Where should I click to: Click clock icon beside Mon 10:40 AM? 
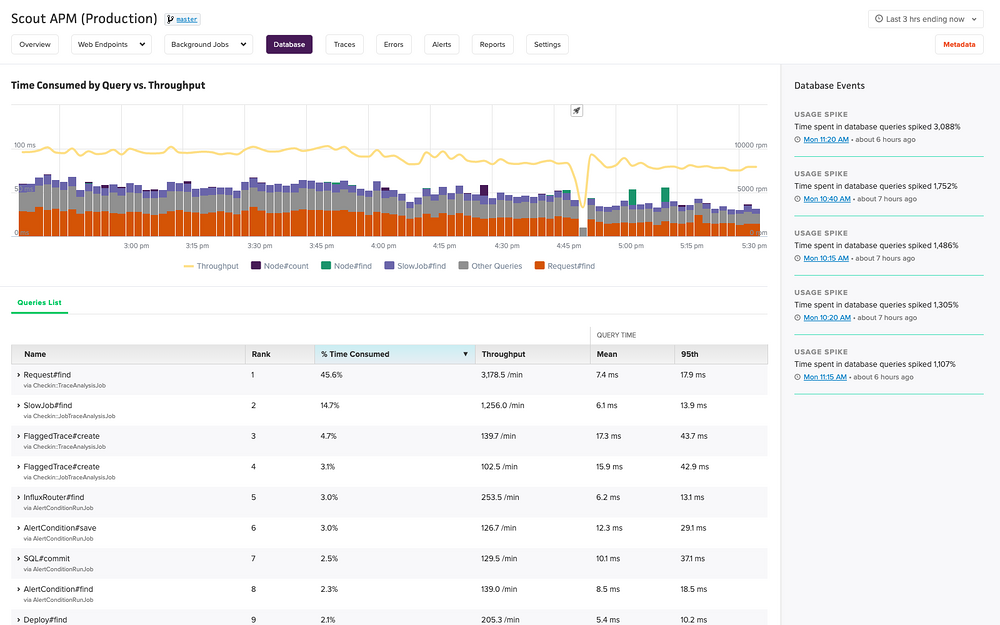coord(797,199)
